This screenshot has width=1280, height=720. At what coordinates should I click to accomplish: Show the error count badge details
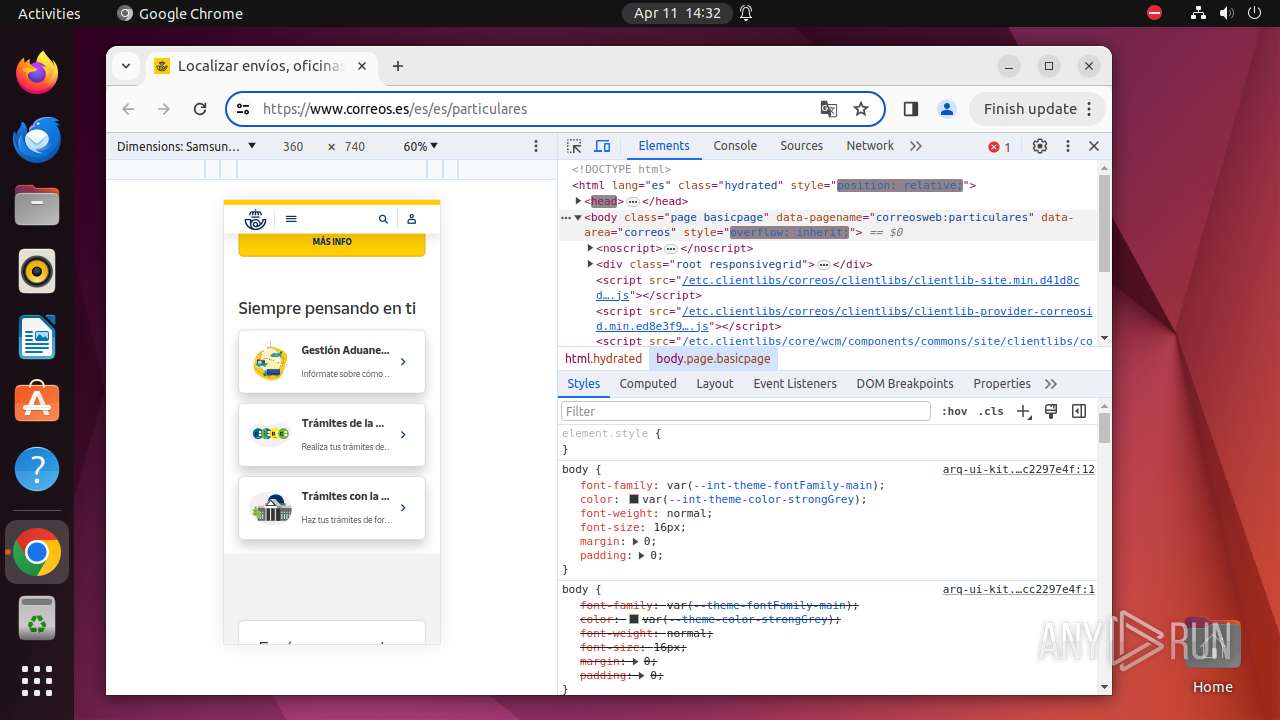1000,147
